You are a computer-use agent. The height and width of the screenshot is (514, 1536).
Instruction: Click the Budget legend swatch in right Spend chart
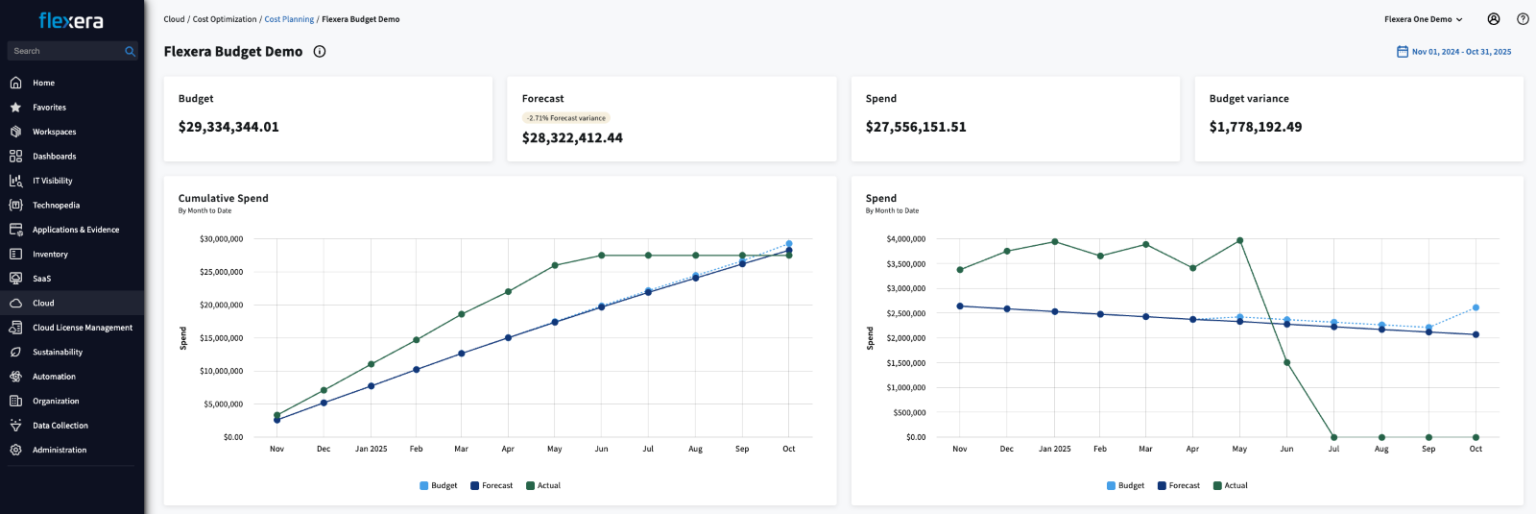(x=1112, y=485)
